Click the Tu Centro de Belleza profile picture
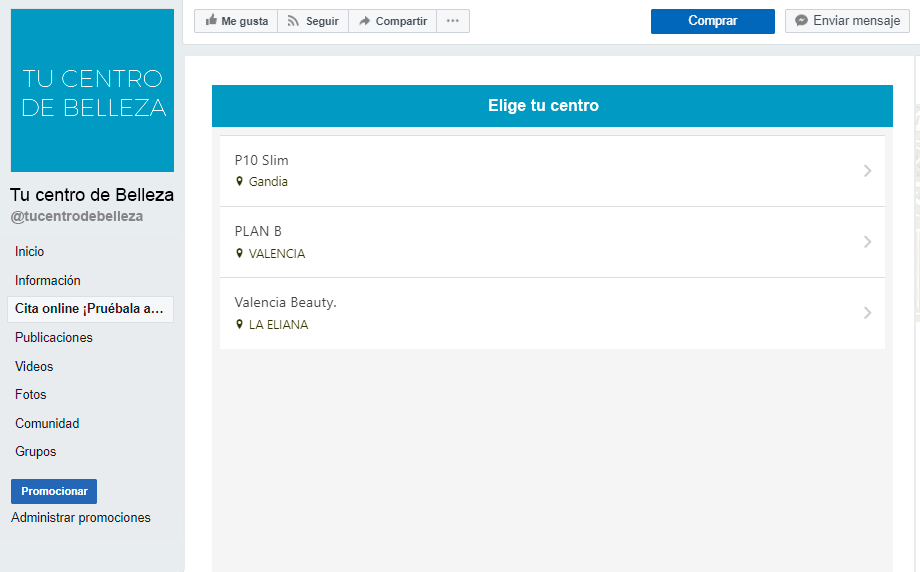Image resolution: width=920 pixels, height=572 pixels. (92, 90)
